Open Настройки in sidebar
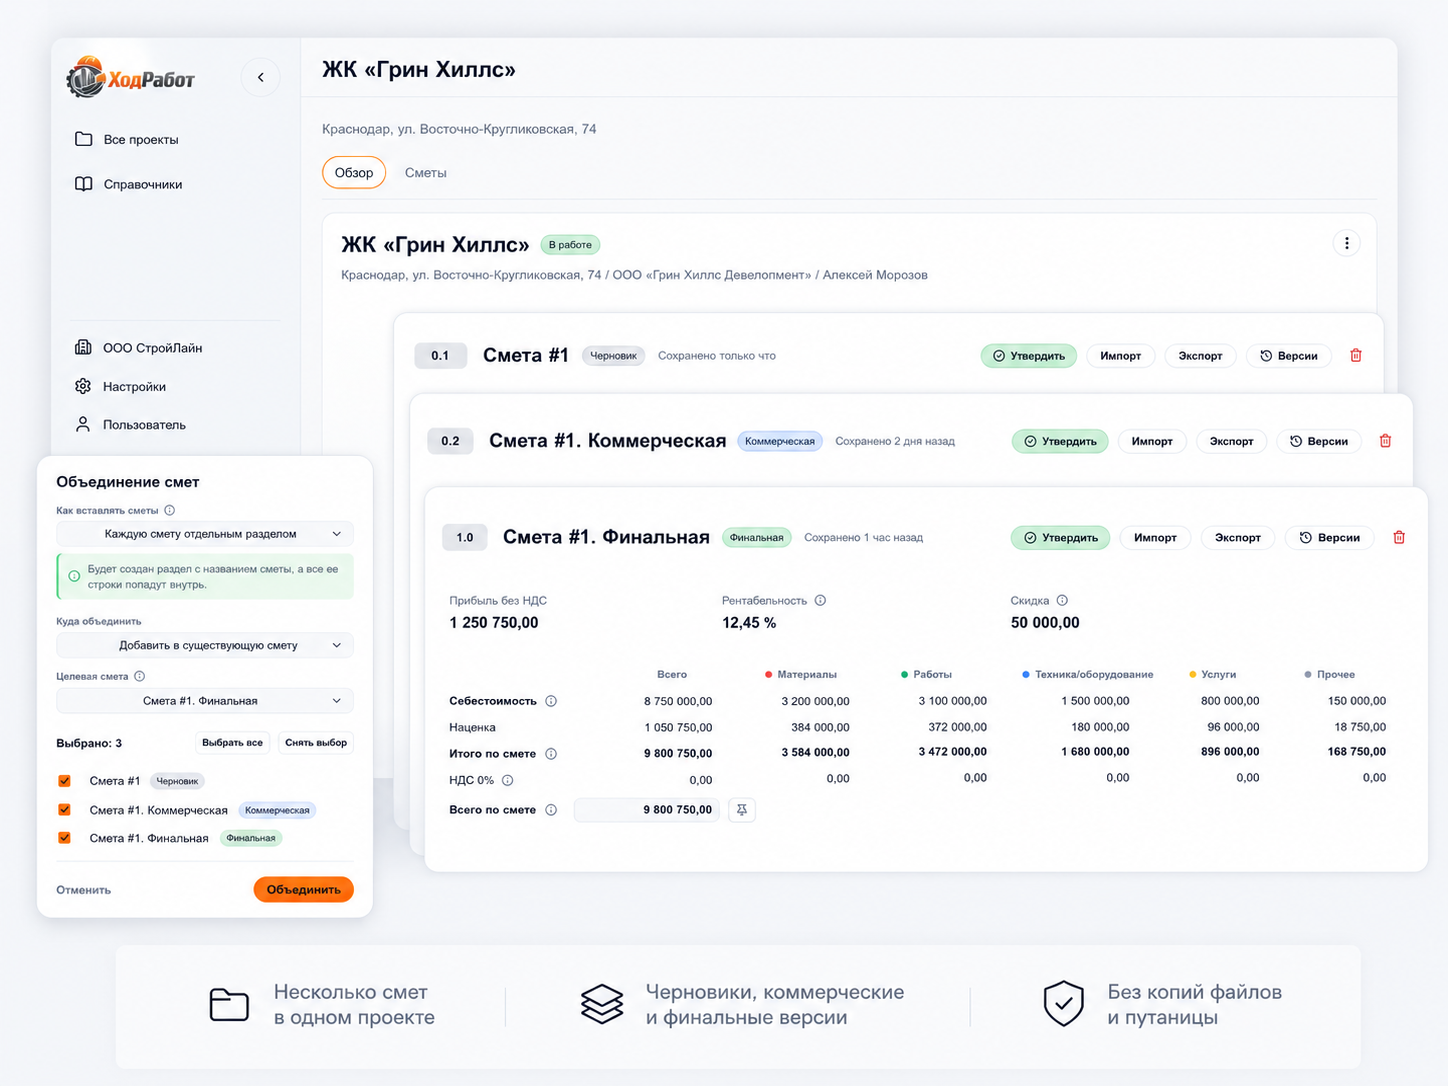 (120, 386)
